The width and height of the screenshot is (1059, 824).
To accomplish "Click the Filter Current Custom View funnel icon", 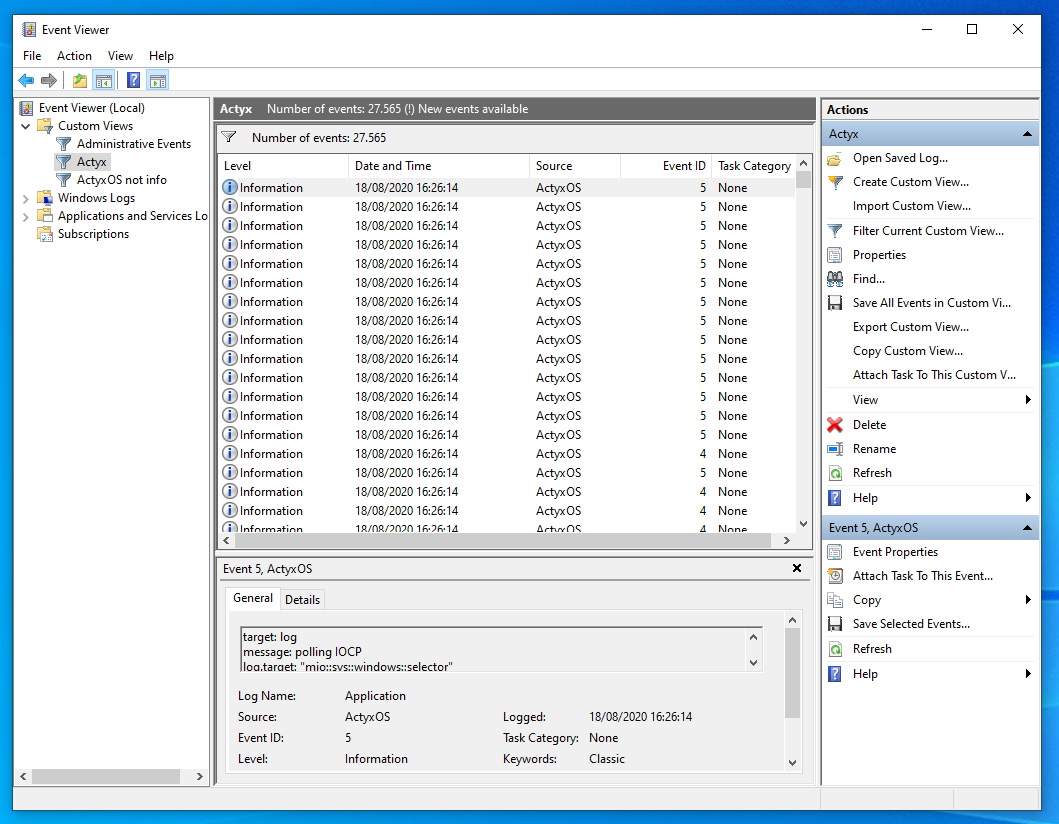I will [835, 231].
